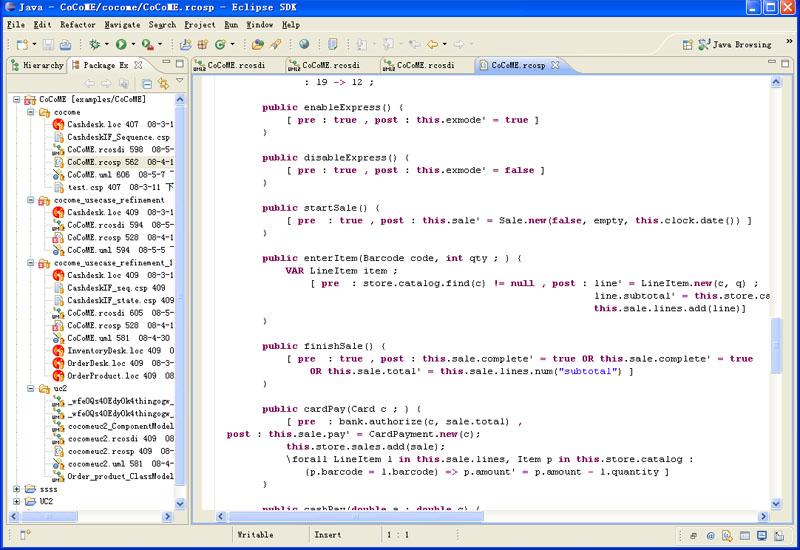Open the Back history dropdown arrow
This screenshot has width=800, height=550.
coord(444,45)
